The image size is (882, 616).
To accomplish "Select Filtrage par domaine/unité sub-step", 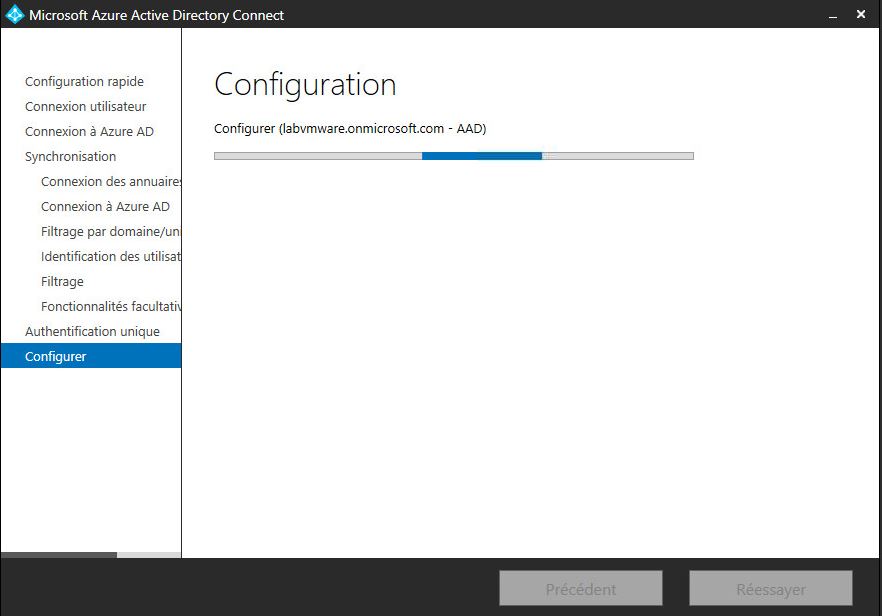I will (111, 231).
